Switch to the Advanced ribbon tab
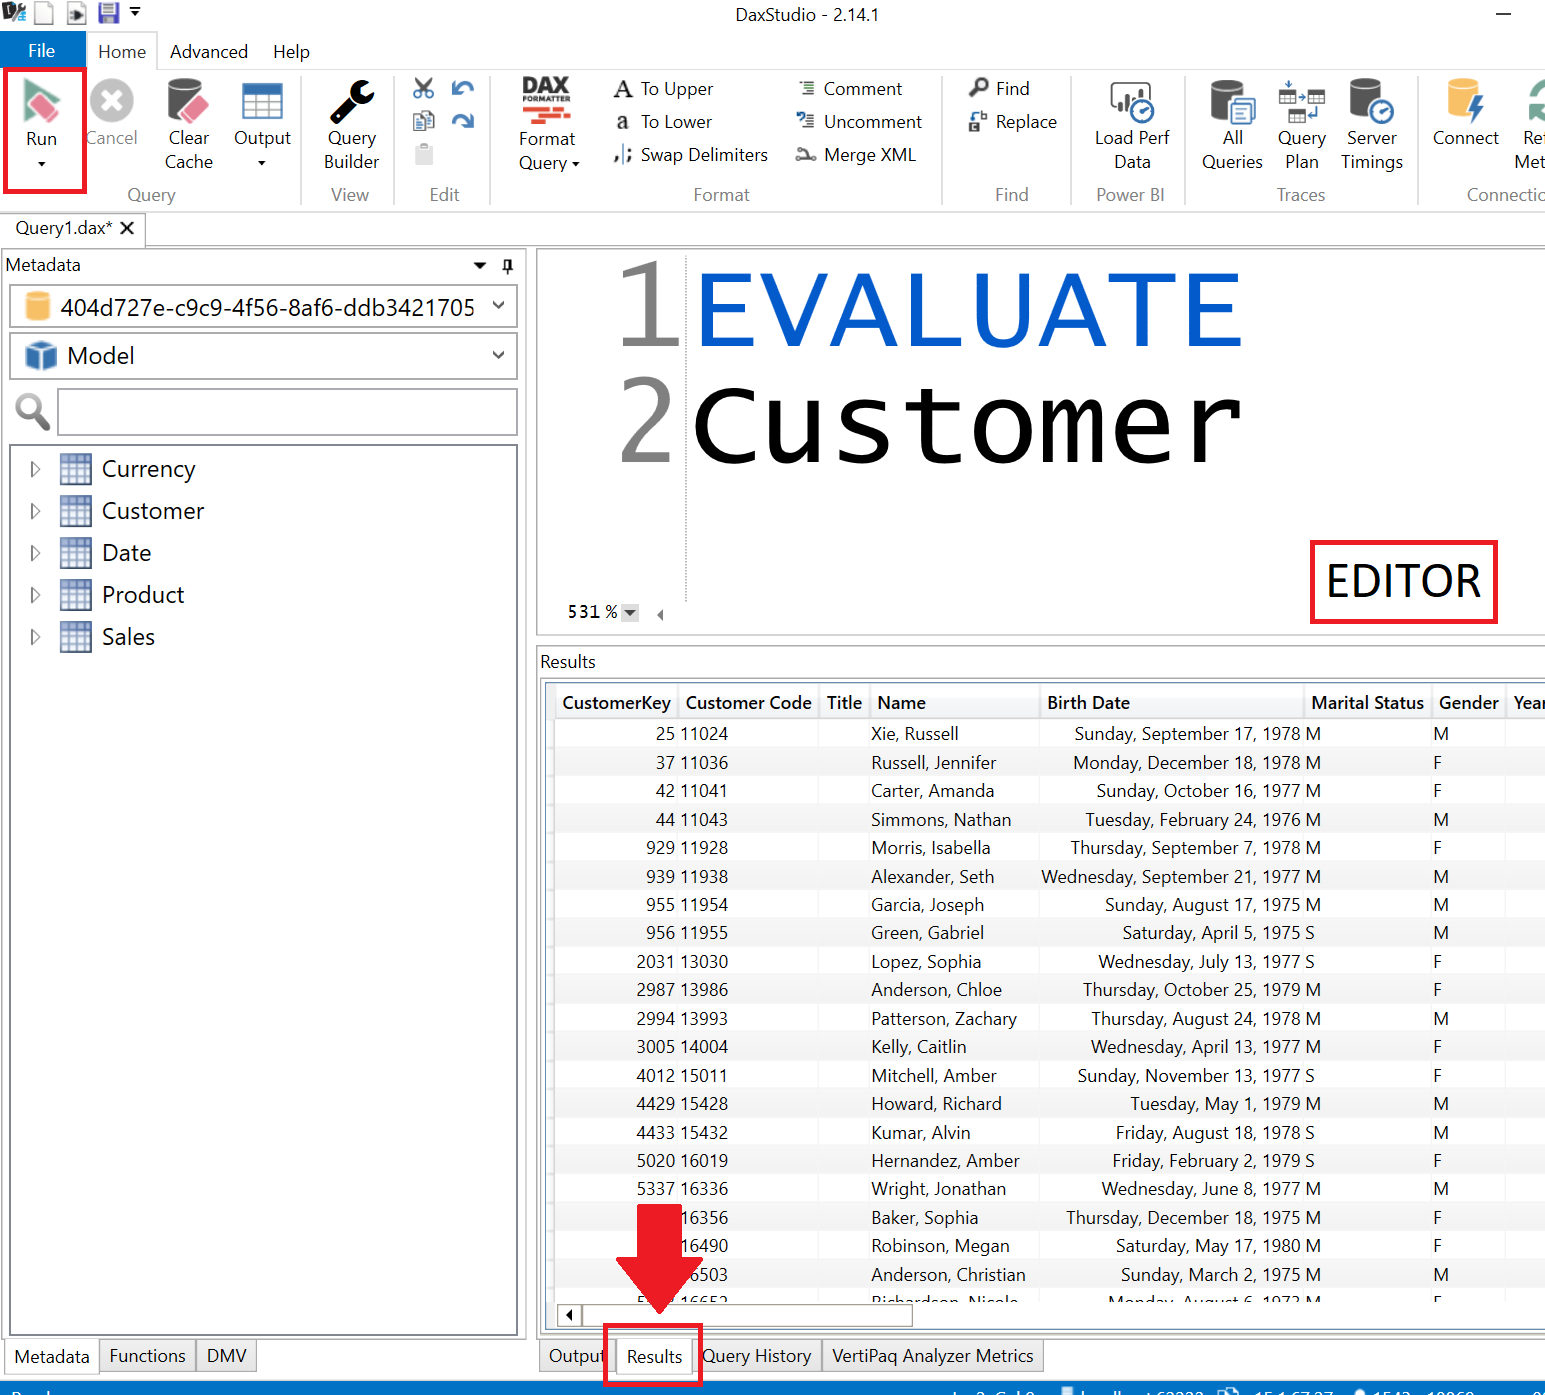 (x=209, y=51)
